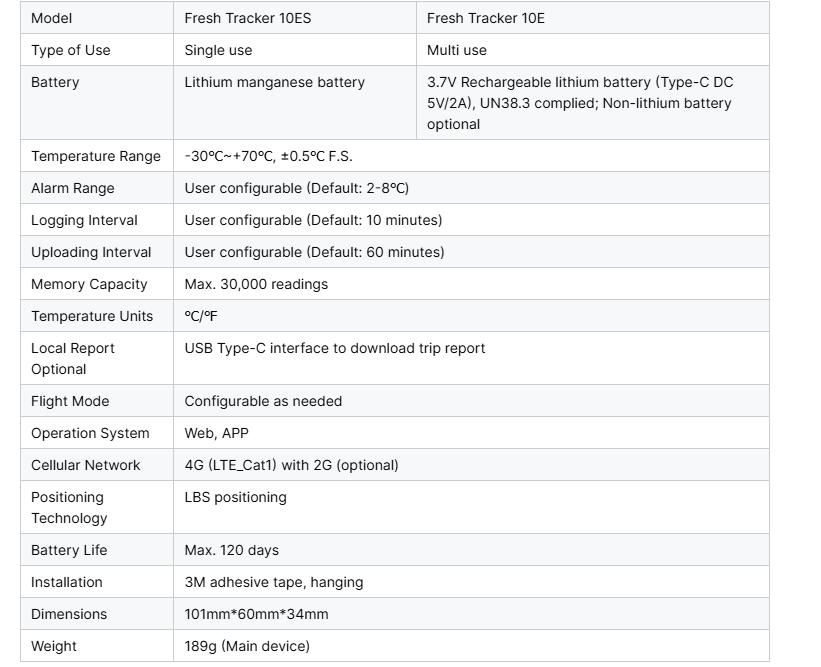Click the "101mm*60mm*34mm" dimensions value
Screen dimensions: 821x667
pyautogui.click(x=256, y=614)
